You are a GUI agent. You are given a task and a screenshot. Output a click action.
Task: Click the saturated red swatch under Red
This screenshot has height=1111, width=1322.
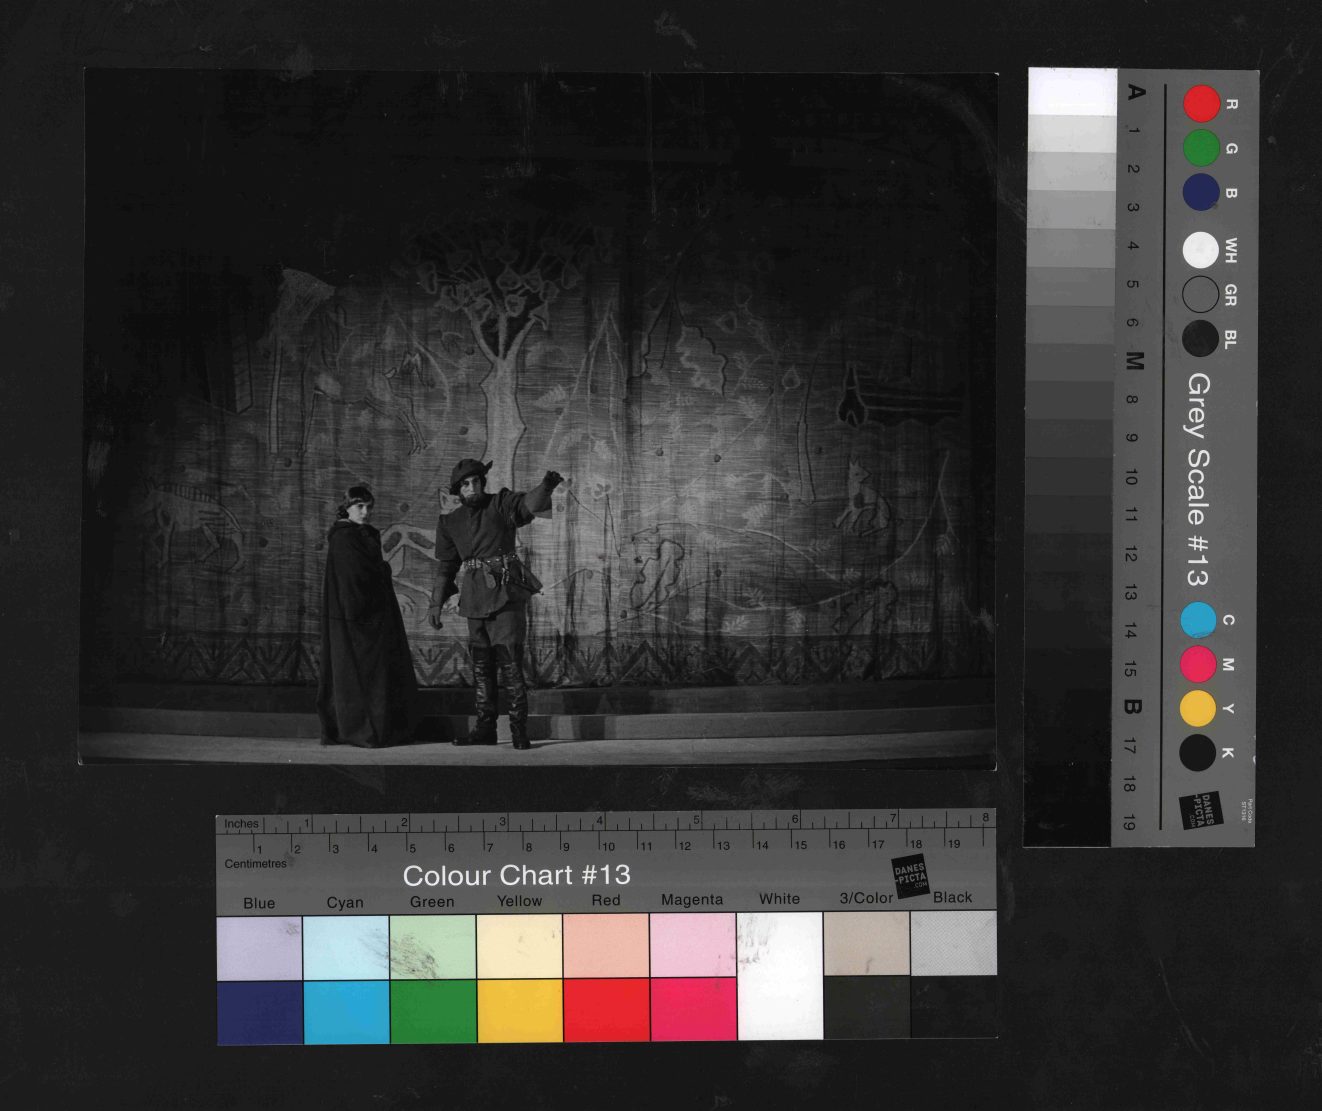(606, 1010)
